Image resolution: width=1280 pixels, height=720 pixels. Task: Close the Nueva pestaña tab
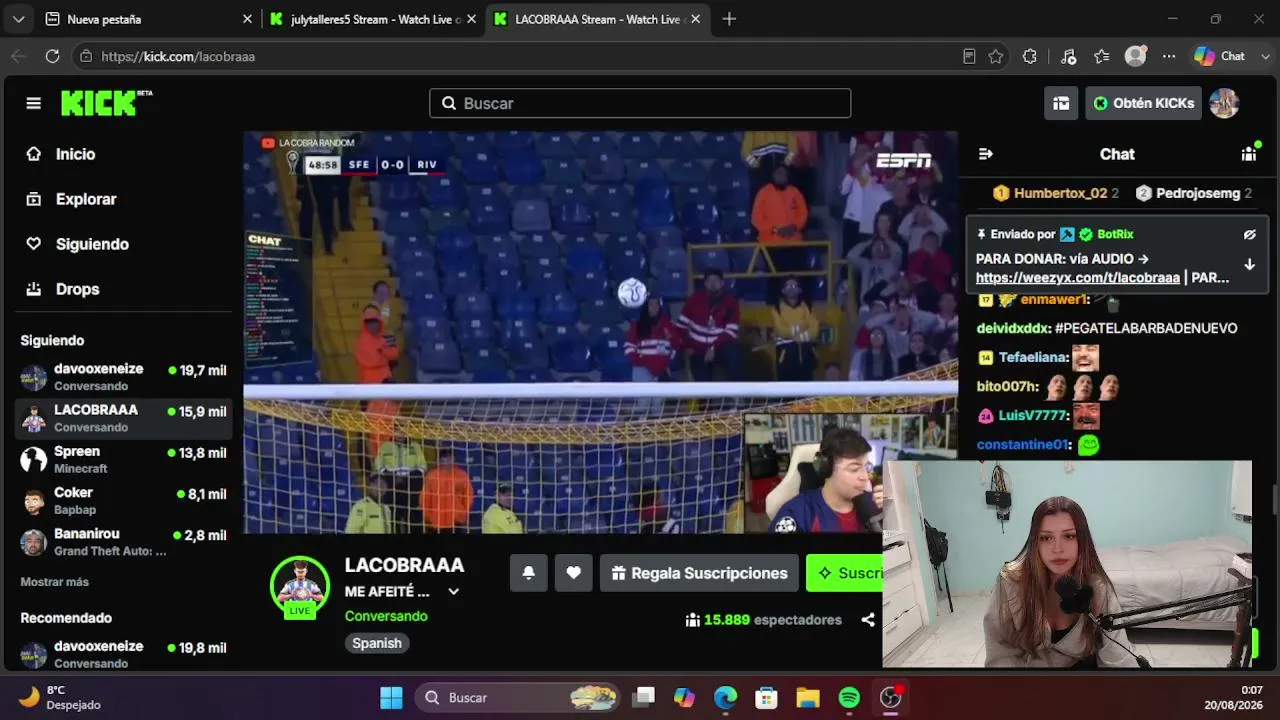tap(248, 19)
